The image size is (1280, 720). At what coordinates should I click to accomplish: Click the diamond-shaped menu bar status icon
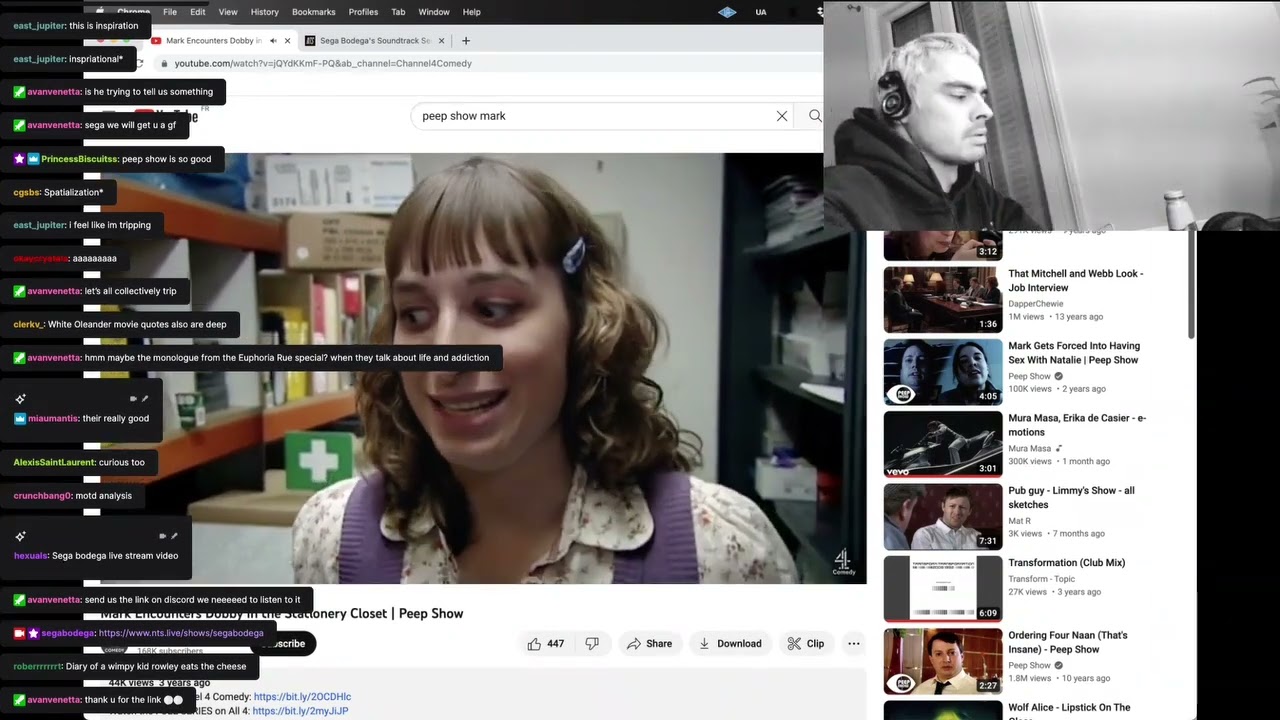click(x=727, y=12)
